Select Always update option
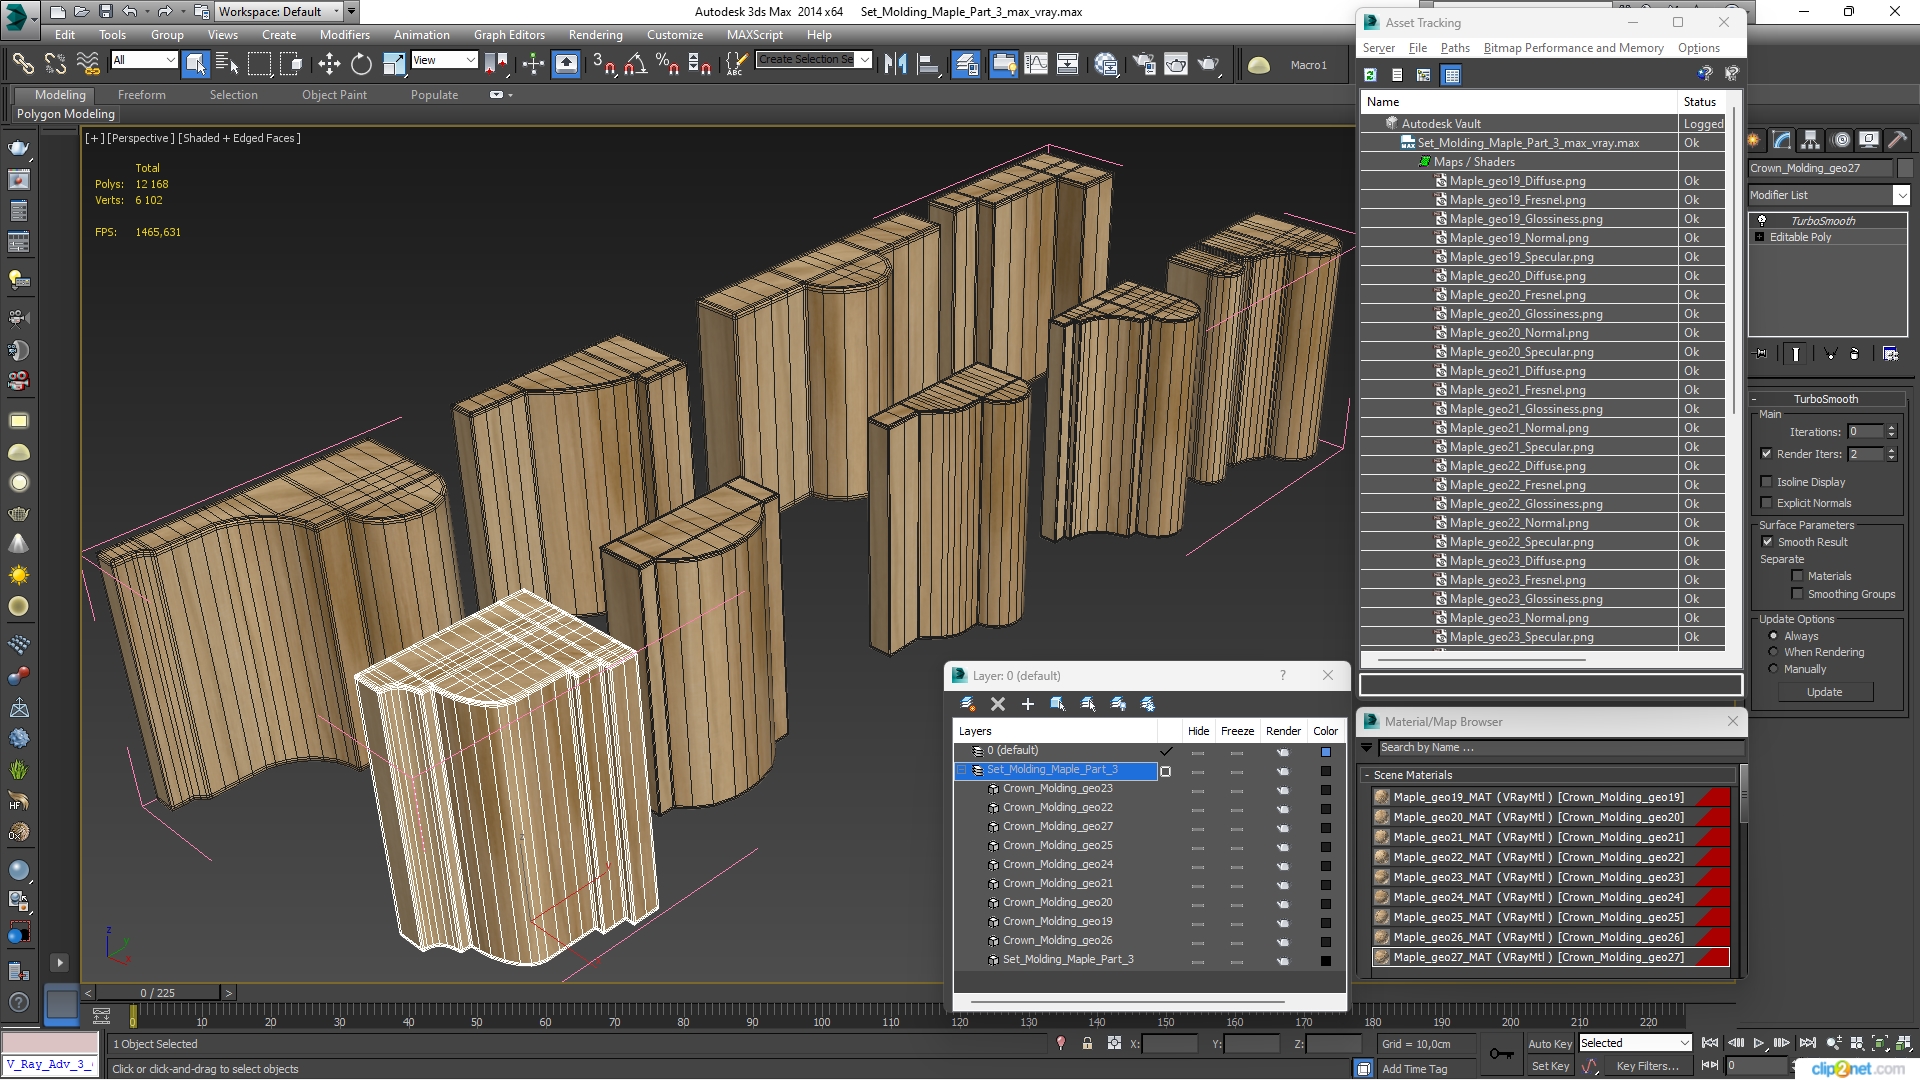This screenshot has width=1920, height=1080. tap(1773, 636)
